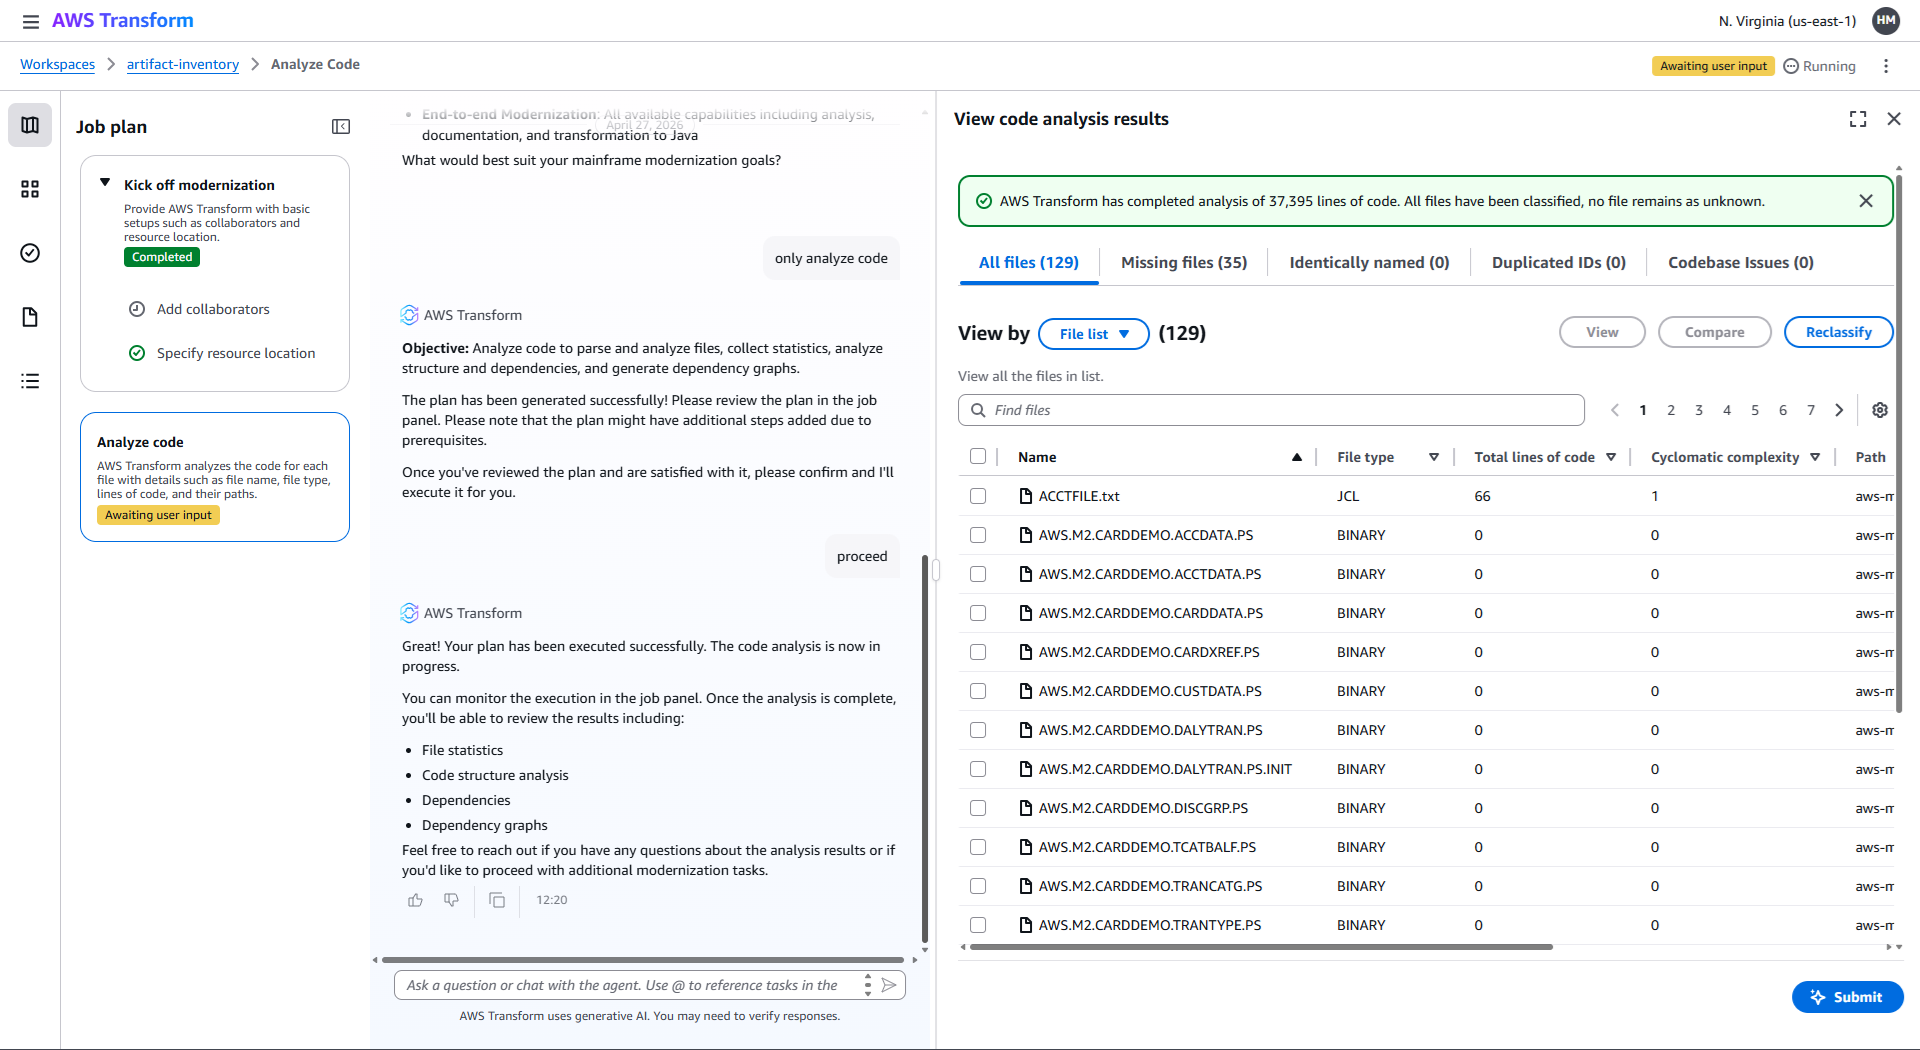Open artifact-inventory breadcrumb link
The width and height of the screenshot is (1920, 1050).
click(x=183, y=64)
